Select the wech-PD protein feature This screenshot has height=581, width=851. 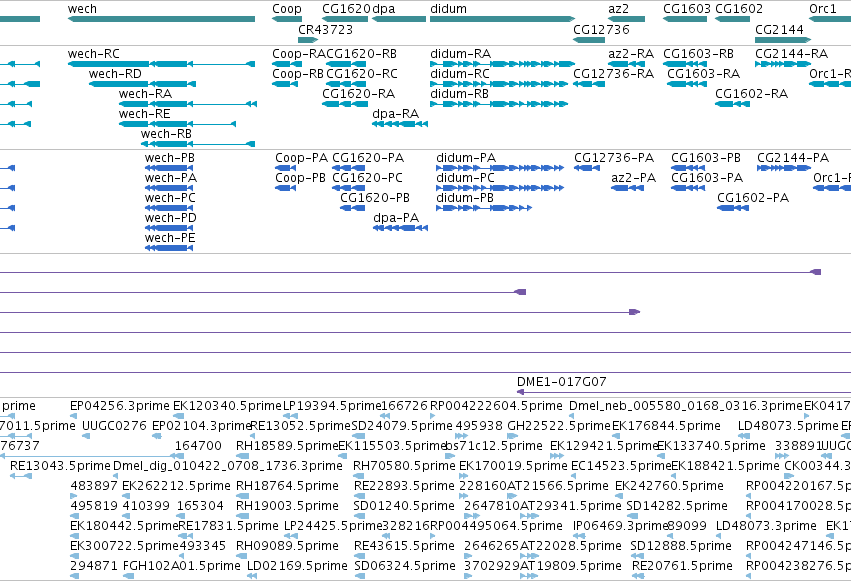169,228
